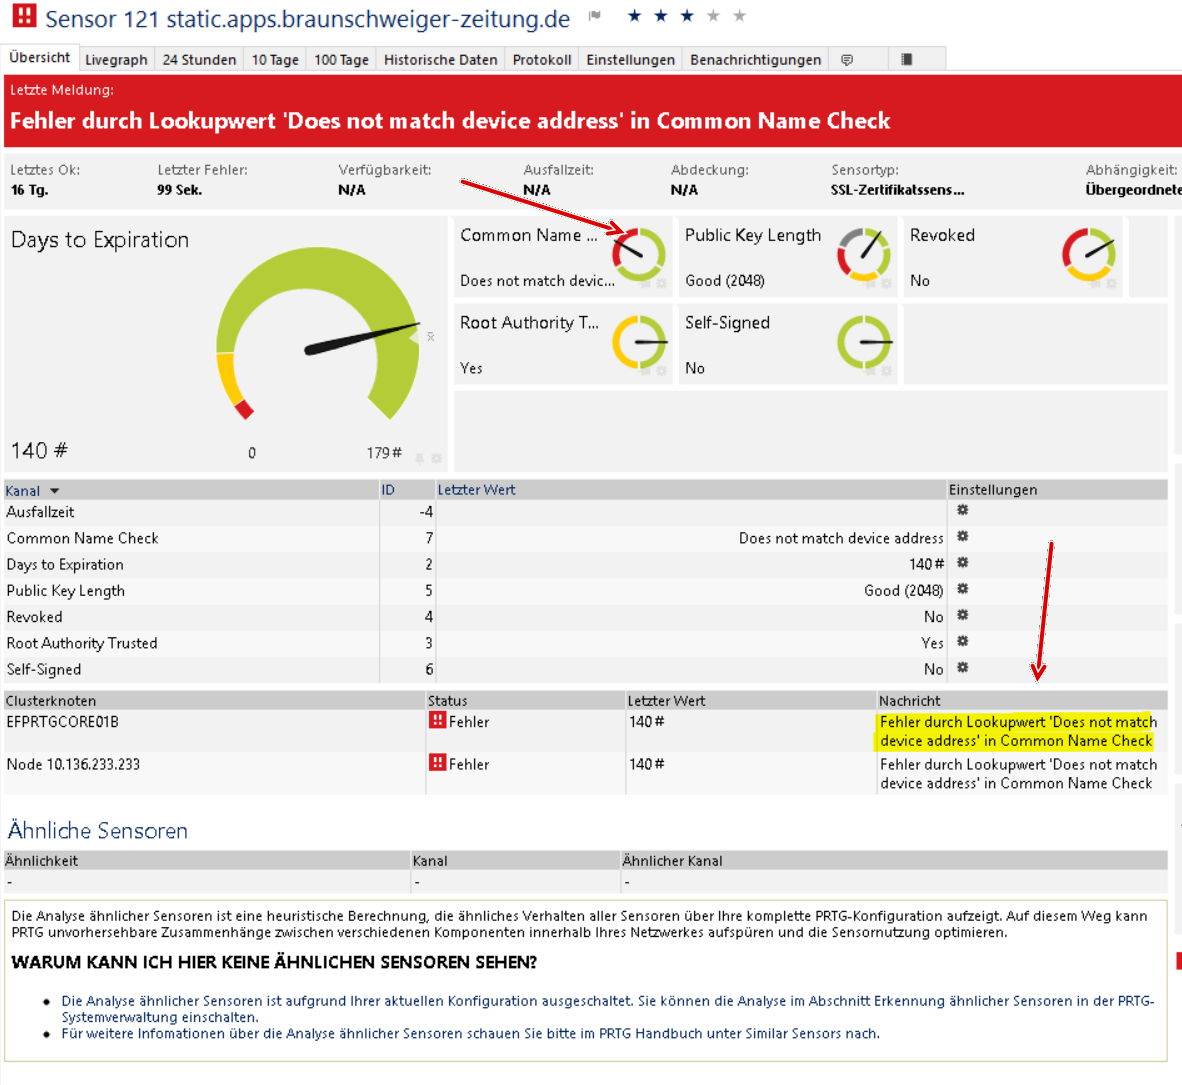The image size is (1182, 1085).
Task: Open the 100 Tage tab
Action: [341, 60]
